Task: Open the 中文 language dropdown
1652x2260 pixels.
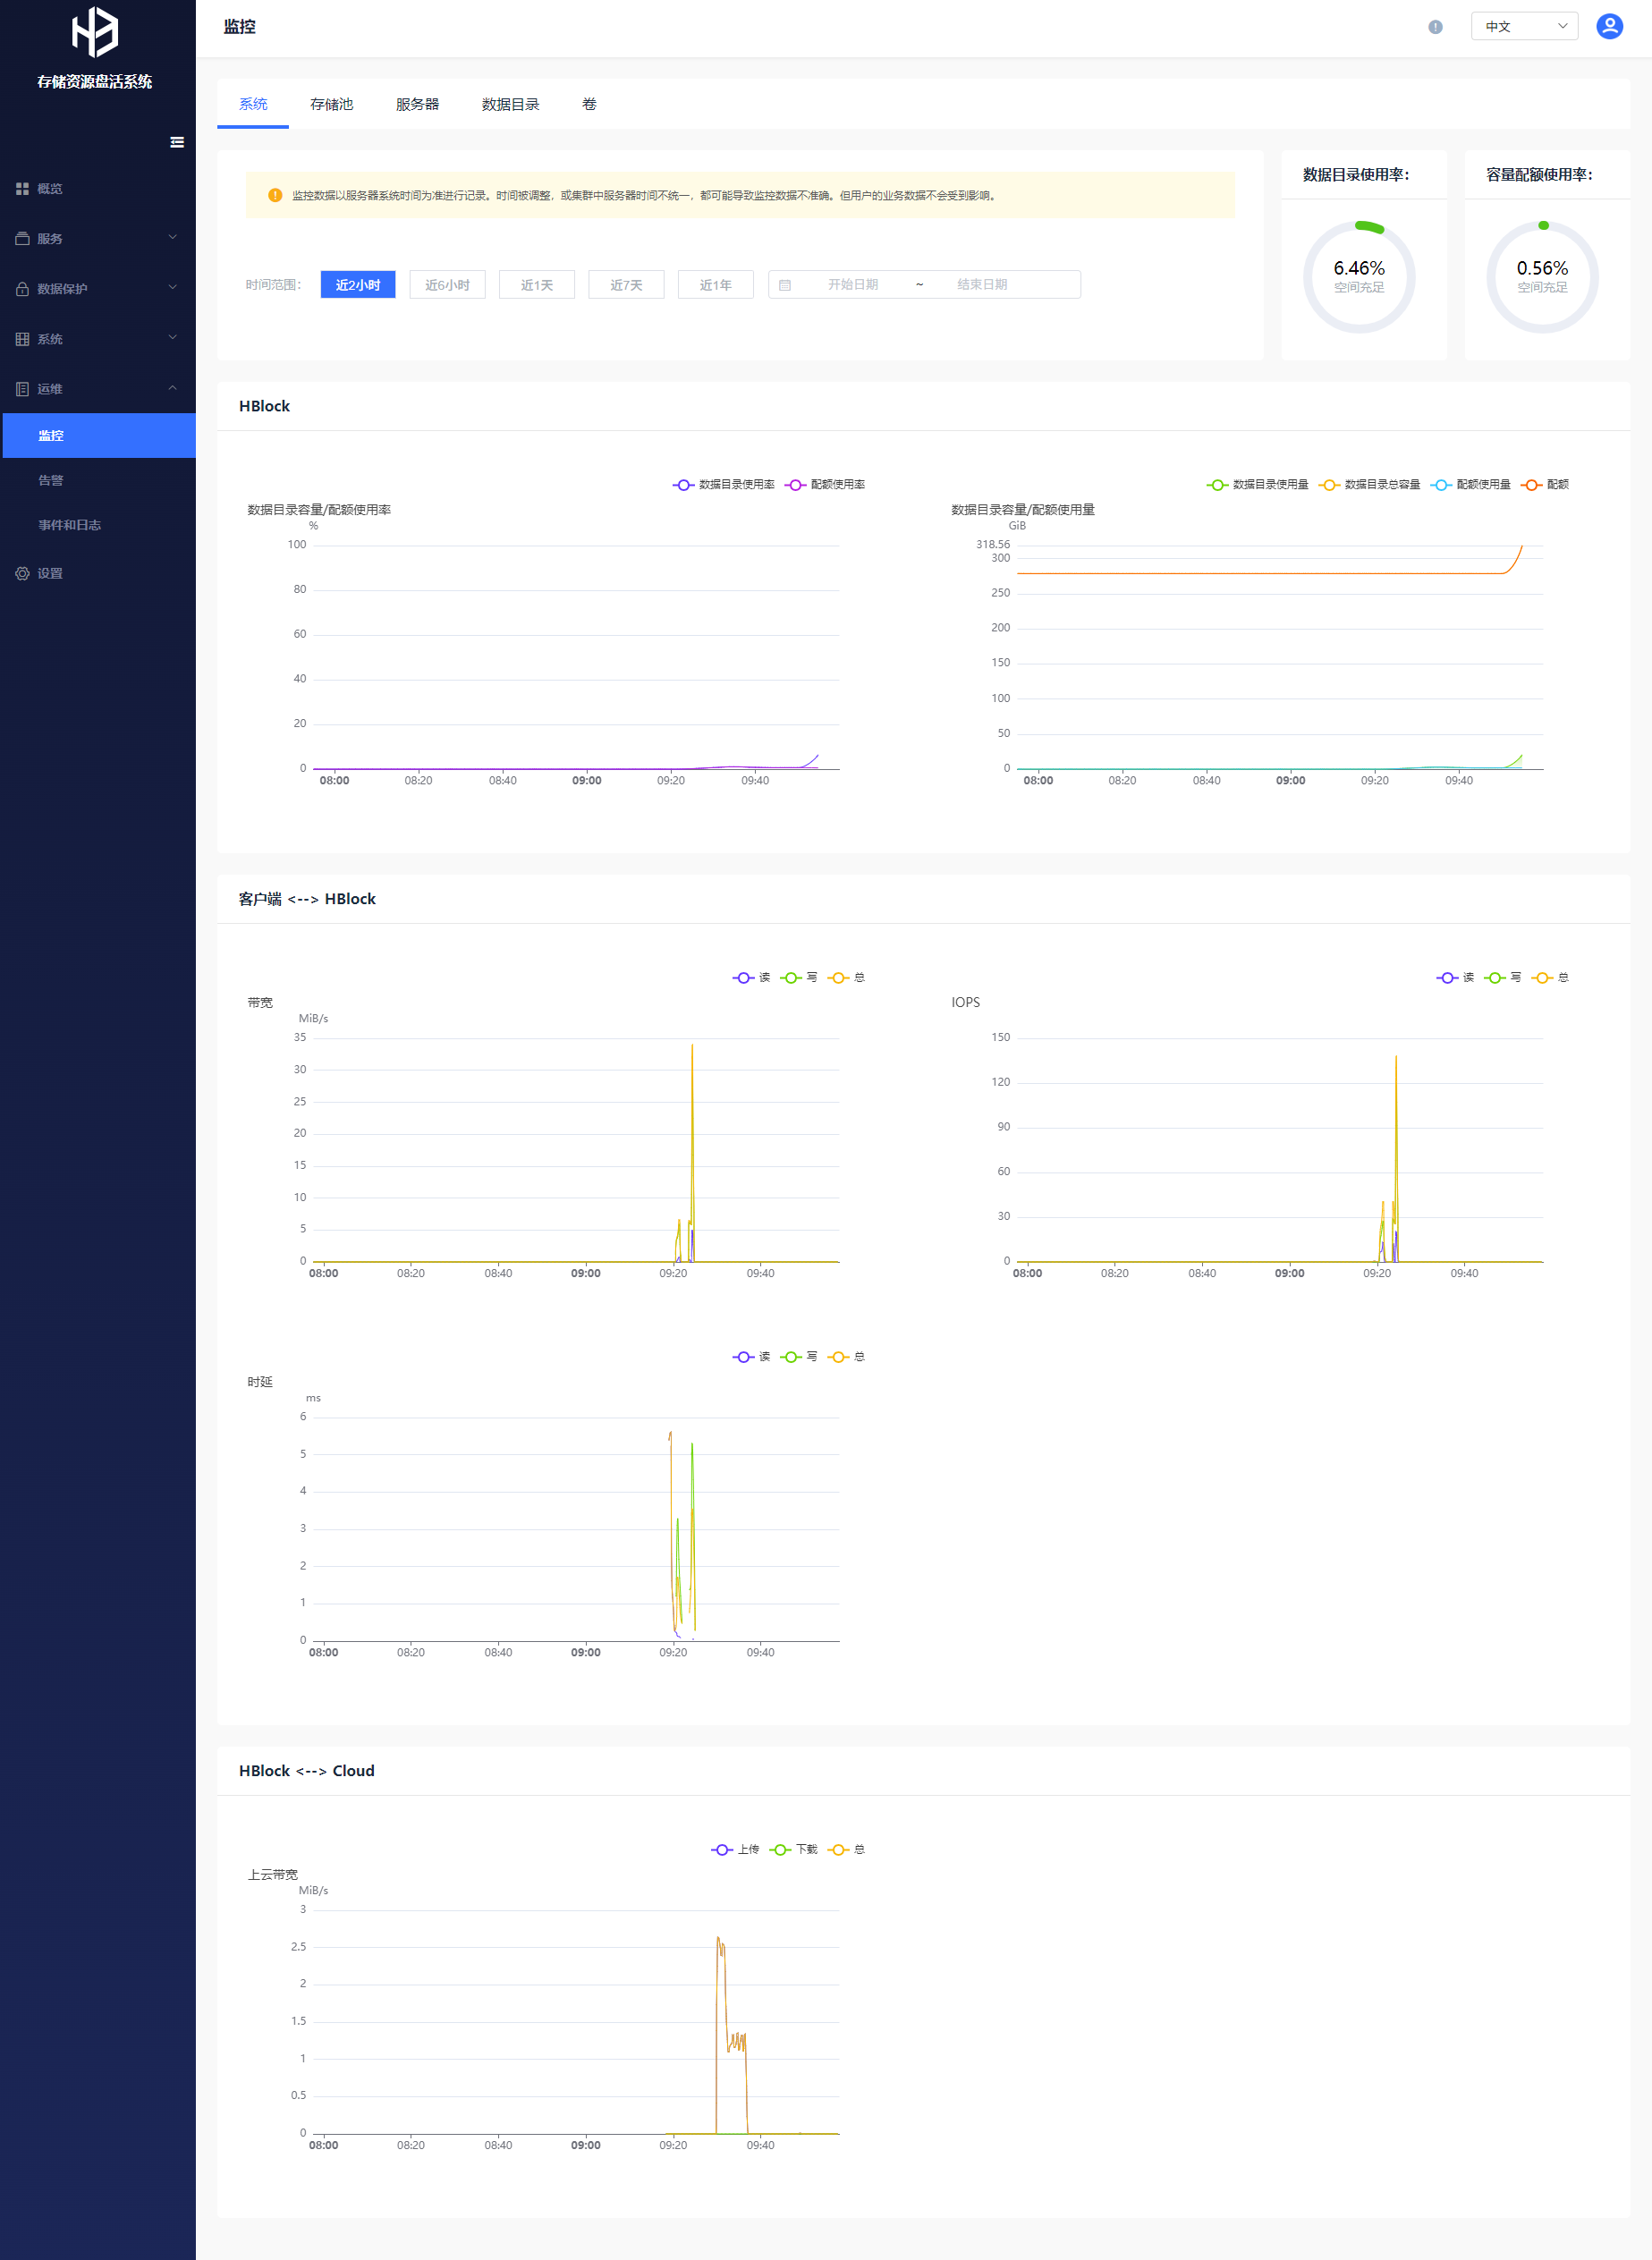Action: click(x=1523, y=27)
